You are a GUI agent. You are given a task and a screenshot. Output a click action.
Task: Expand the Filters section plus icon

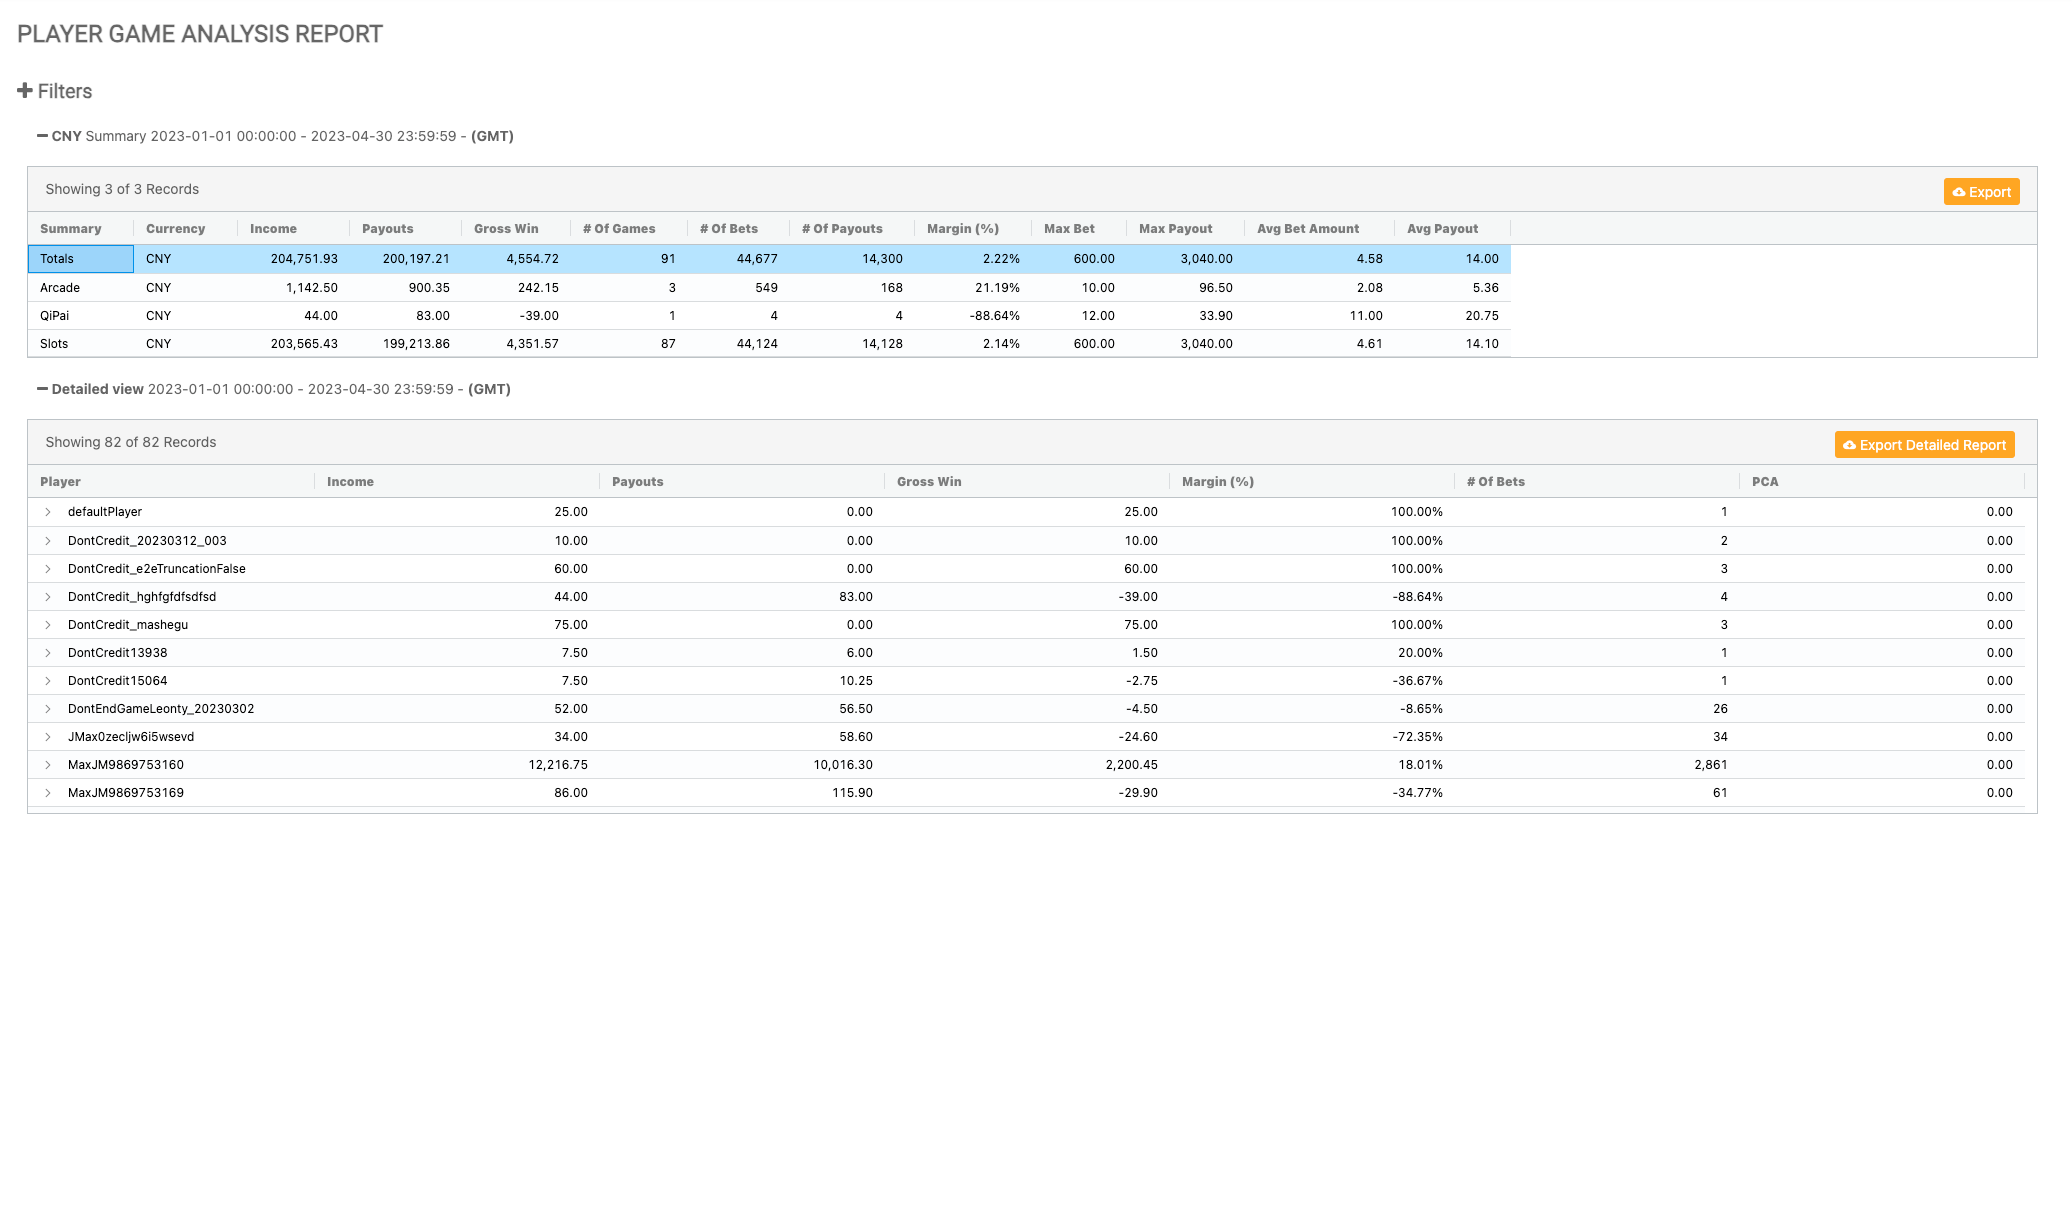[x=25, y=91]
